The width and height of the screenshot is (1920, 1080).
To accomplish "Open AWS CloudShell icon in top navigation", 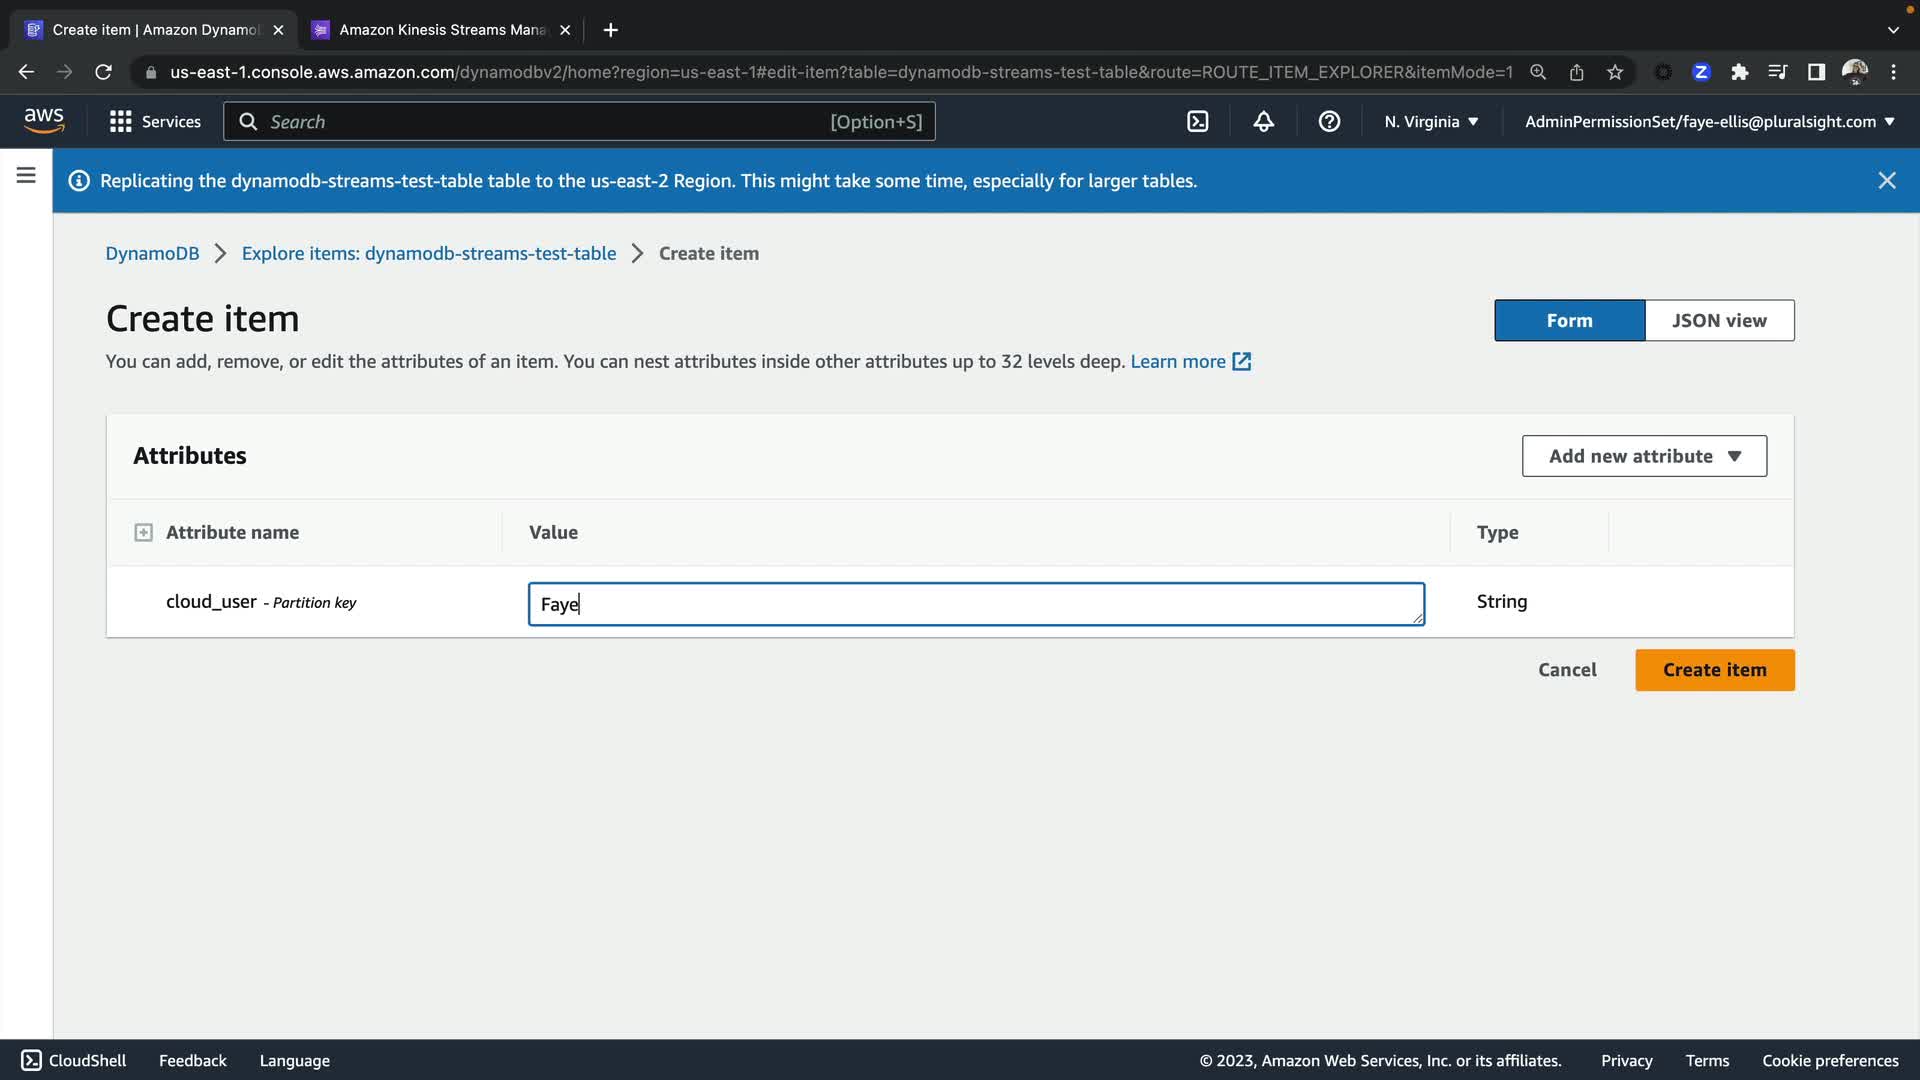I will 1197,121.
